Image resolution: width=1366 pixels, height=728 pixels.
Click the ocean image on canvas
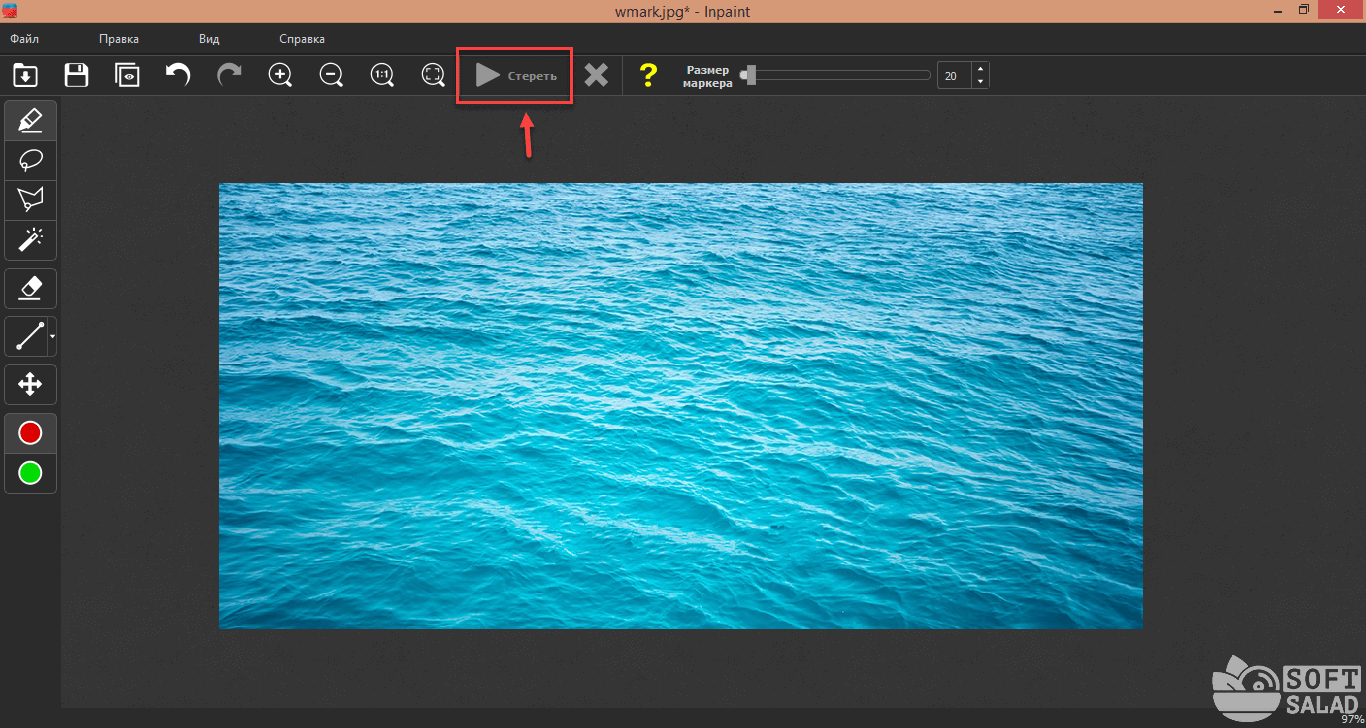pyautogui.click(x=680, y=405)
